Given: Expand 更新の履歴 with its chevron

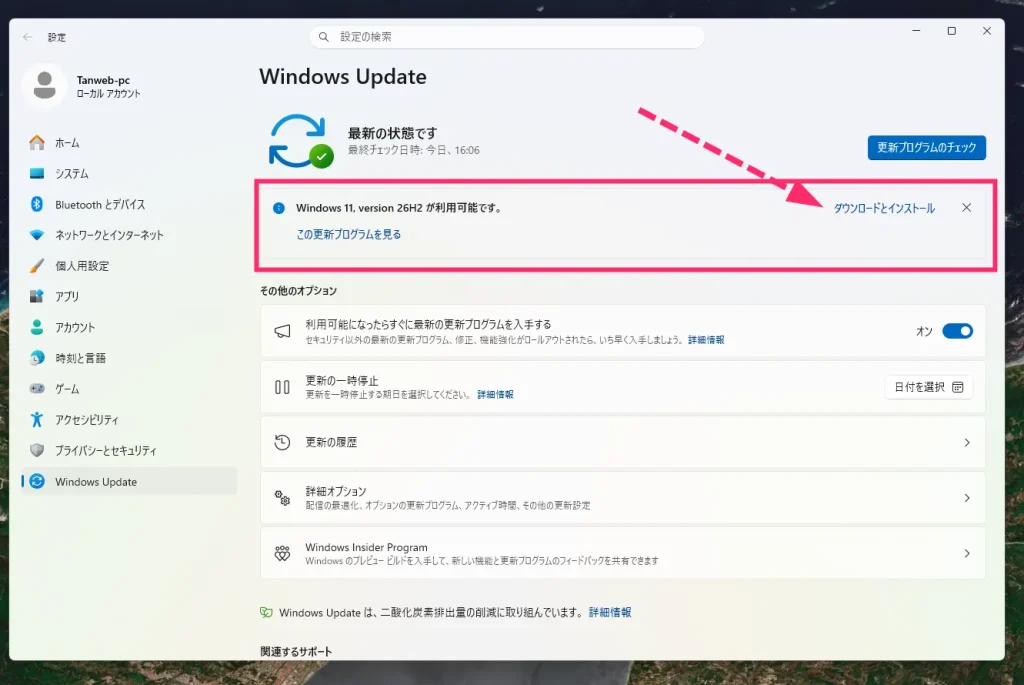Looking at the screenshot, I should click(x=967, y=443).
